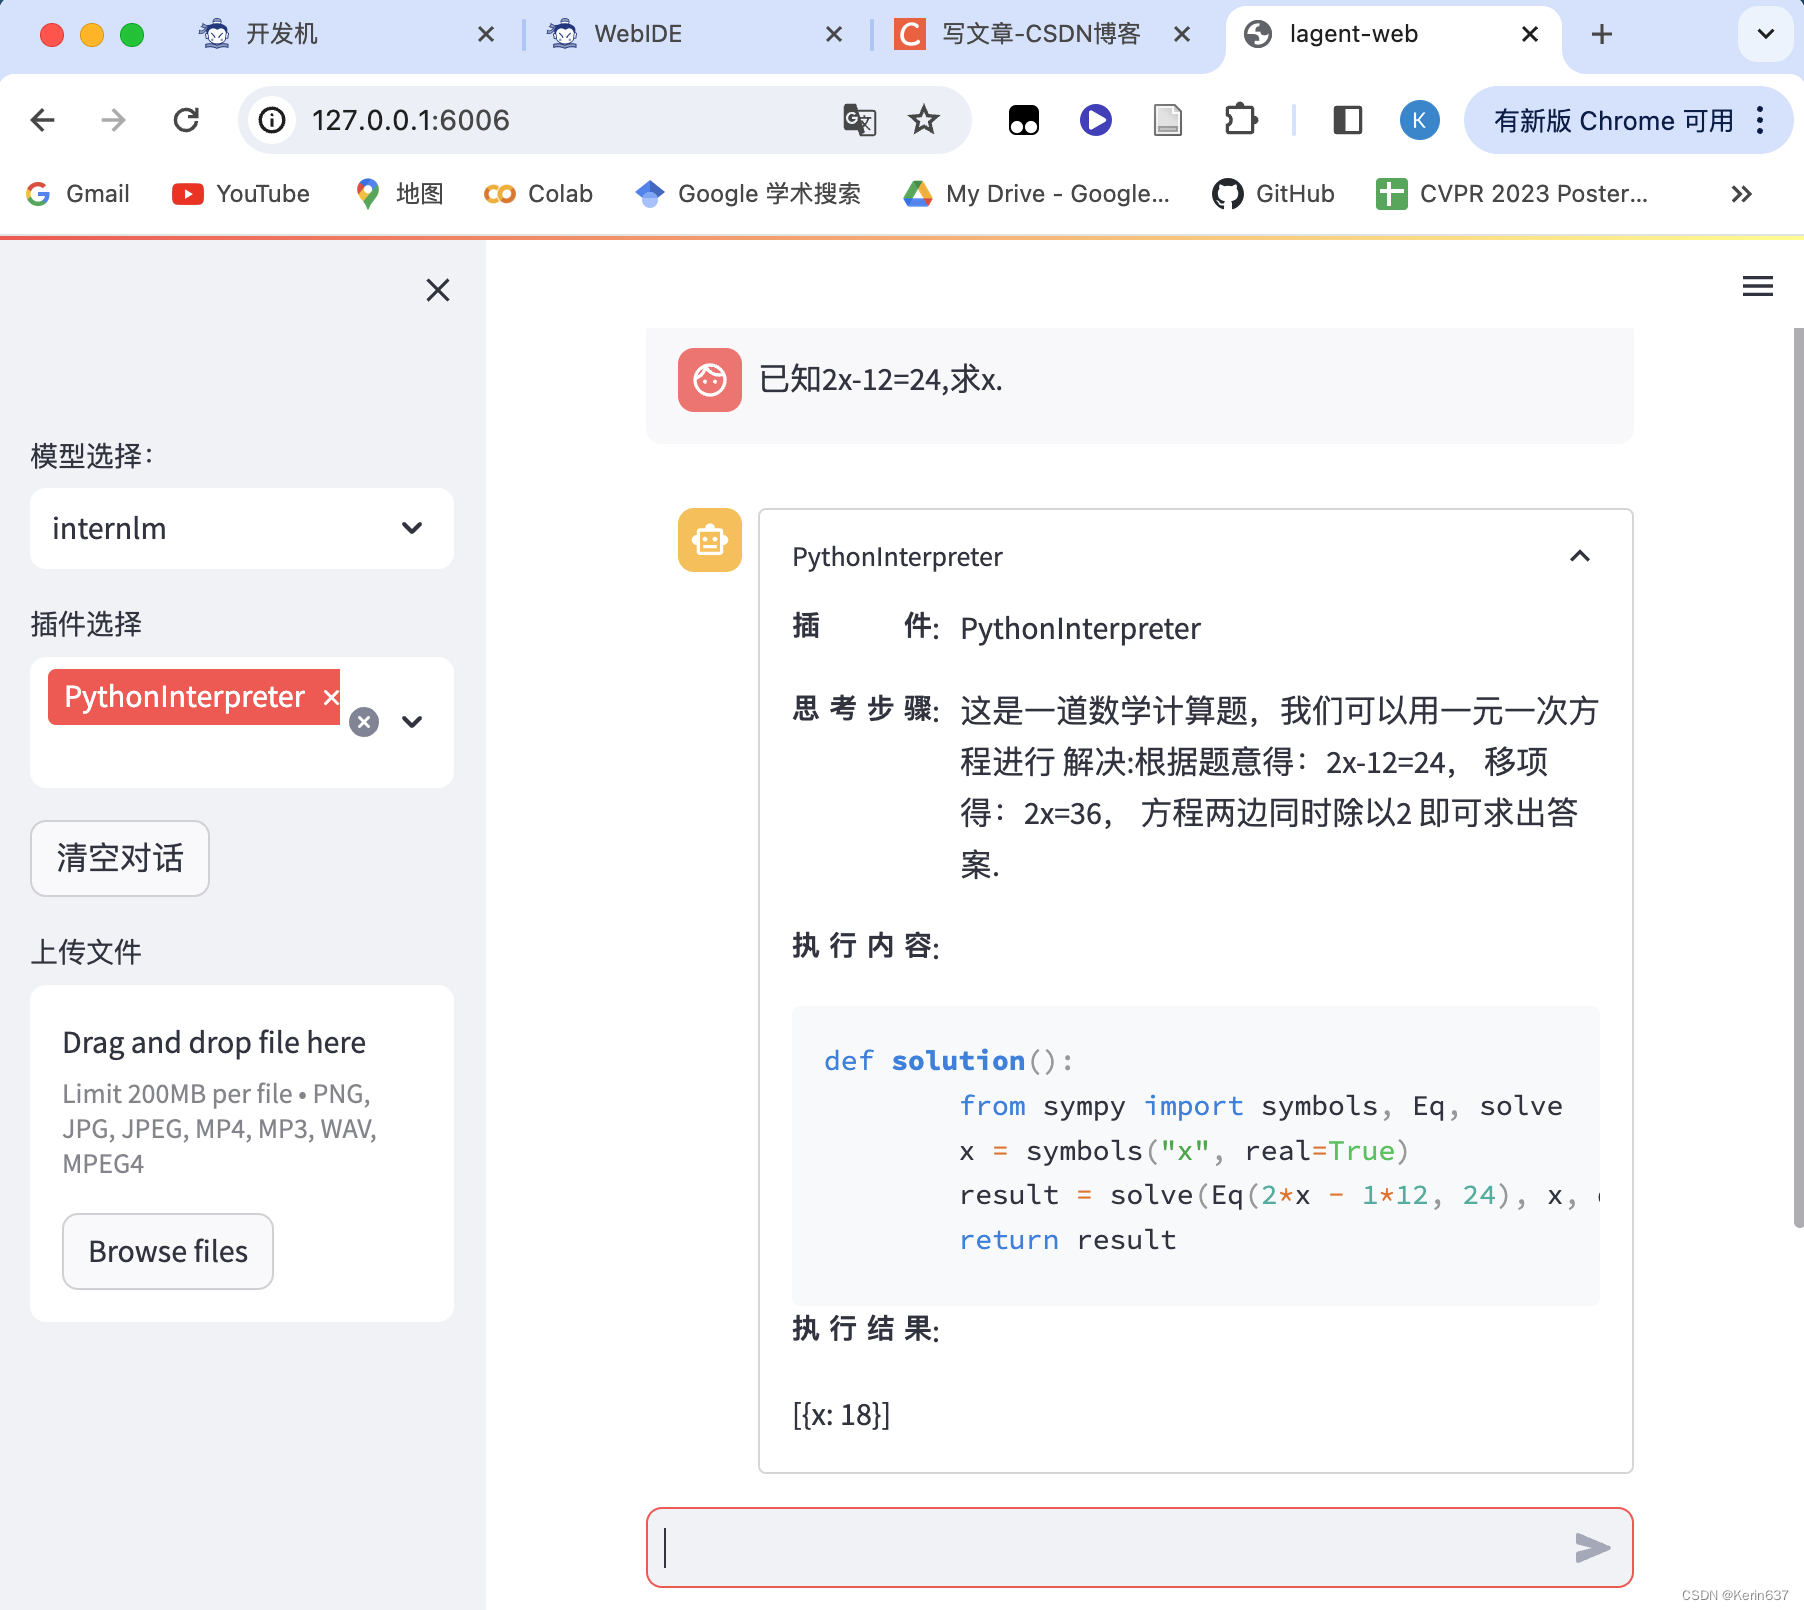The height and width of the screenshot is (1610, 1804).
Task: Open the Extensions puzzle piece menu
Action: [1240, 120]
